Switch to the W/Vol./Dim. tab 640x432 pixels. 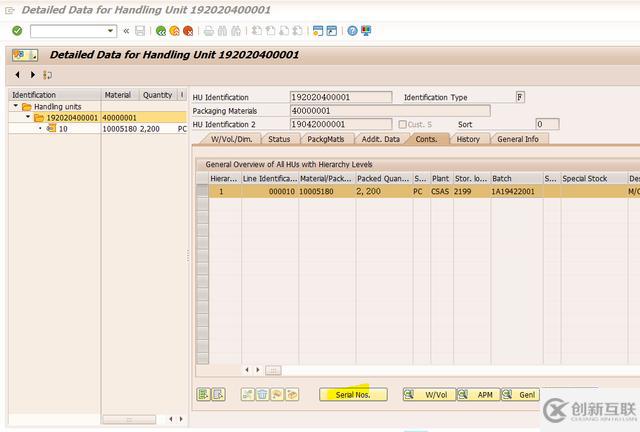click(231, 139)
